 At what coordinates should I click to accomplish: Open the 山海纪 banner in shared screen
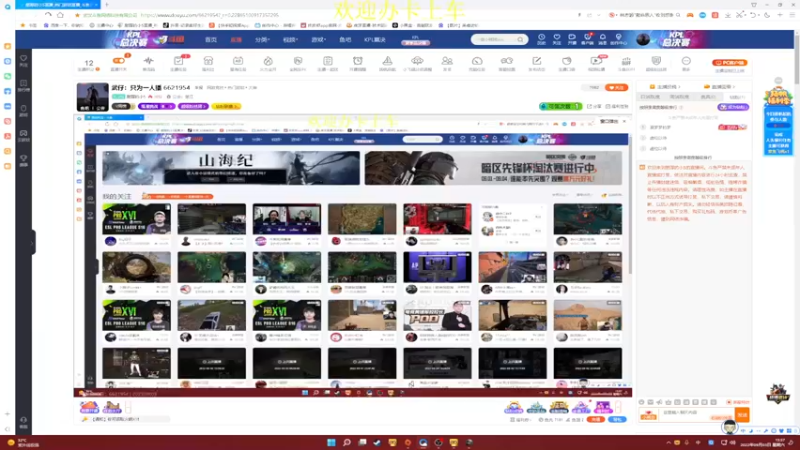point(231,168)
